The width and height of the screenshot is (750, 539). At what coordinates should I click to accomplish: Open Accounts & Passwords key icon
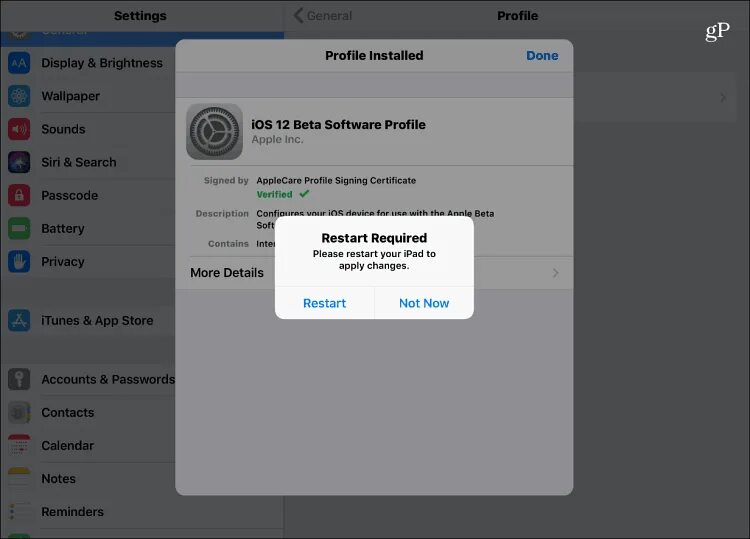[x=19, y=379]
